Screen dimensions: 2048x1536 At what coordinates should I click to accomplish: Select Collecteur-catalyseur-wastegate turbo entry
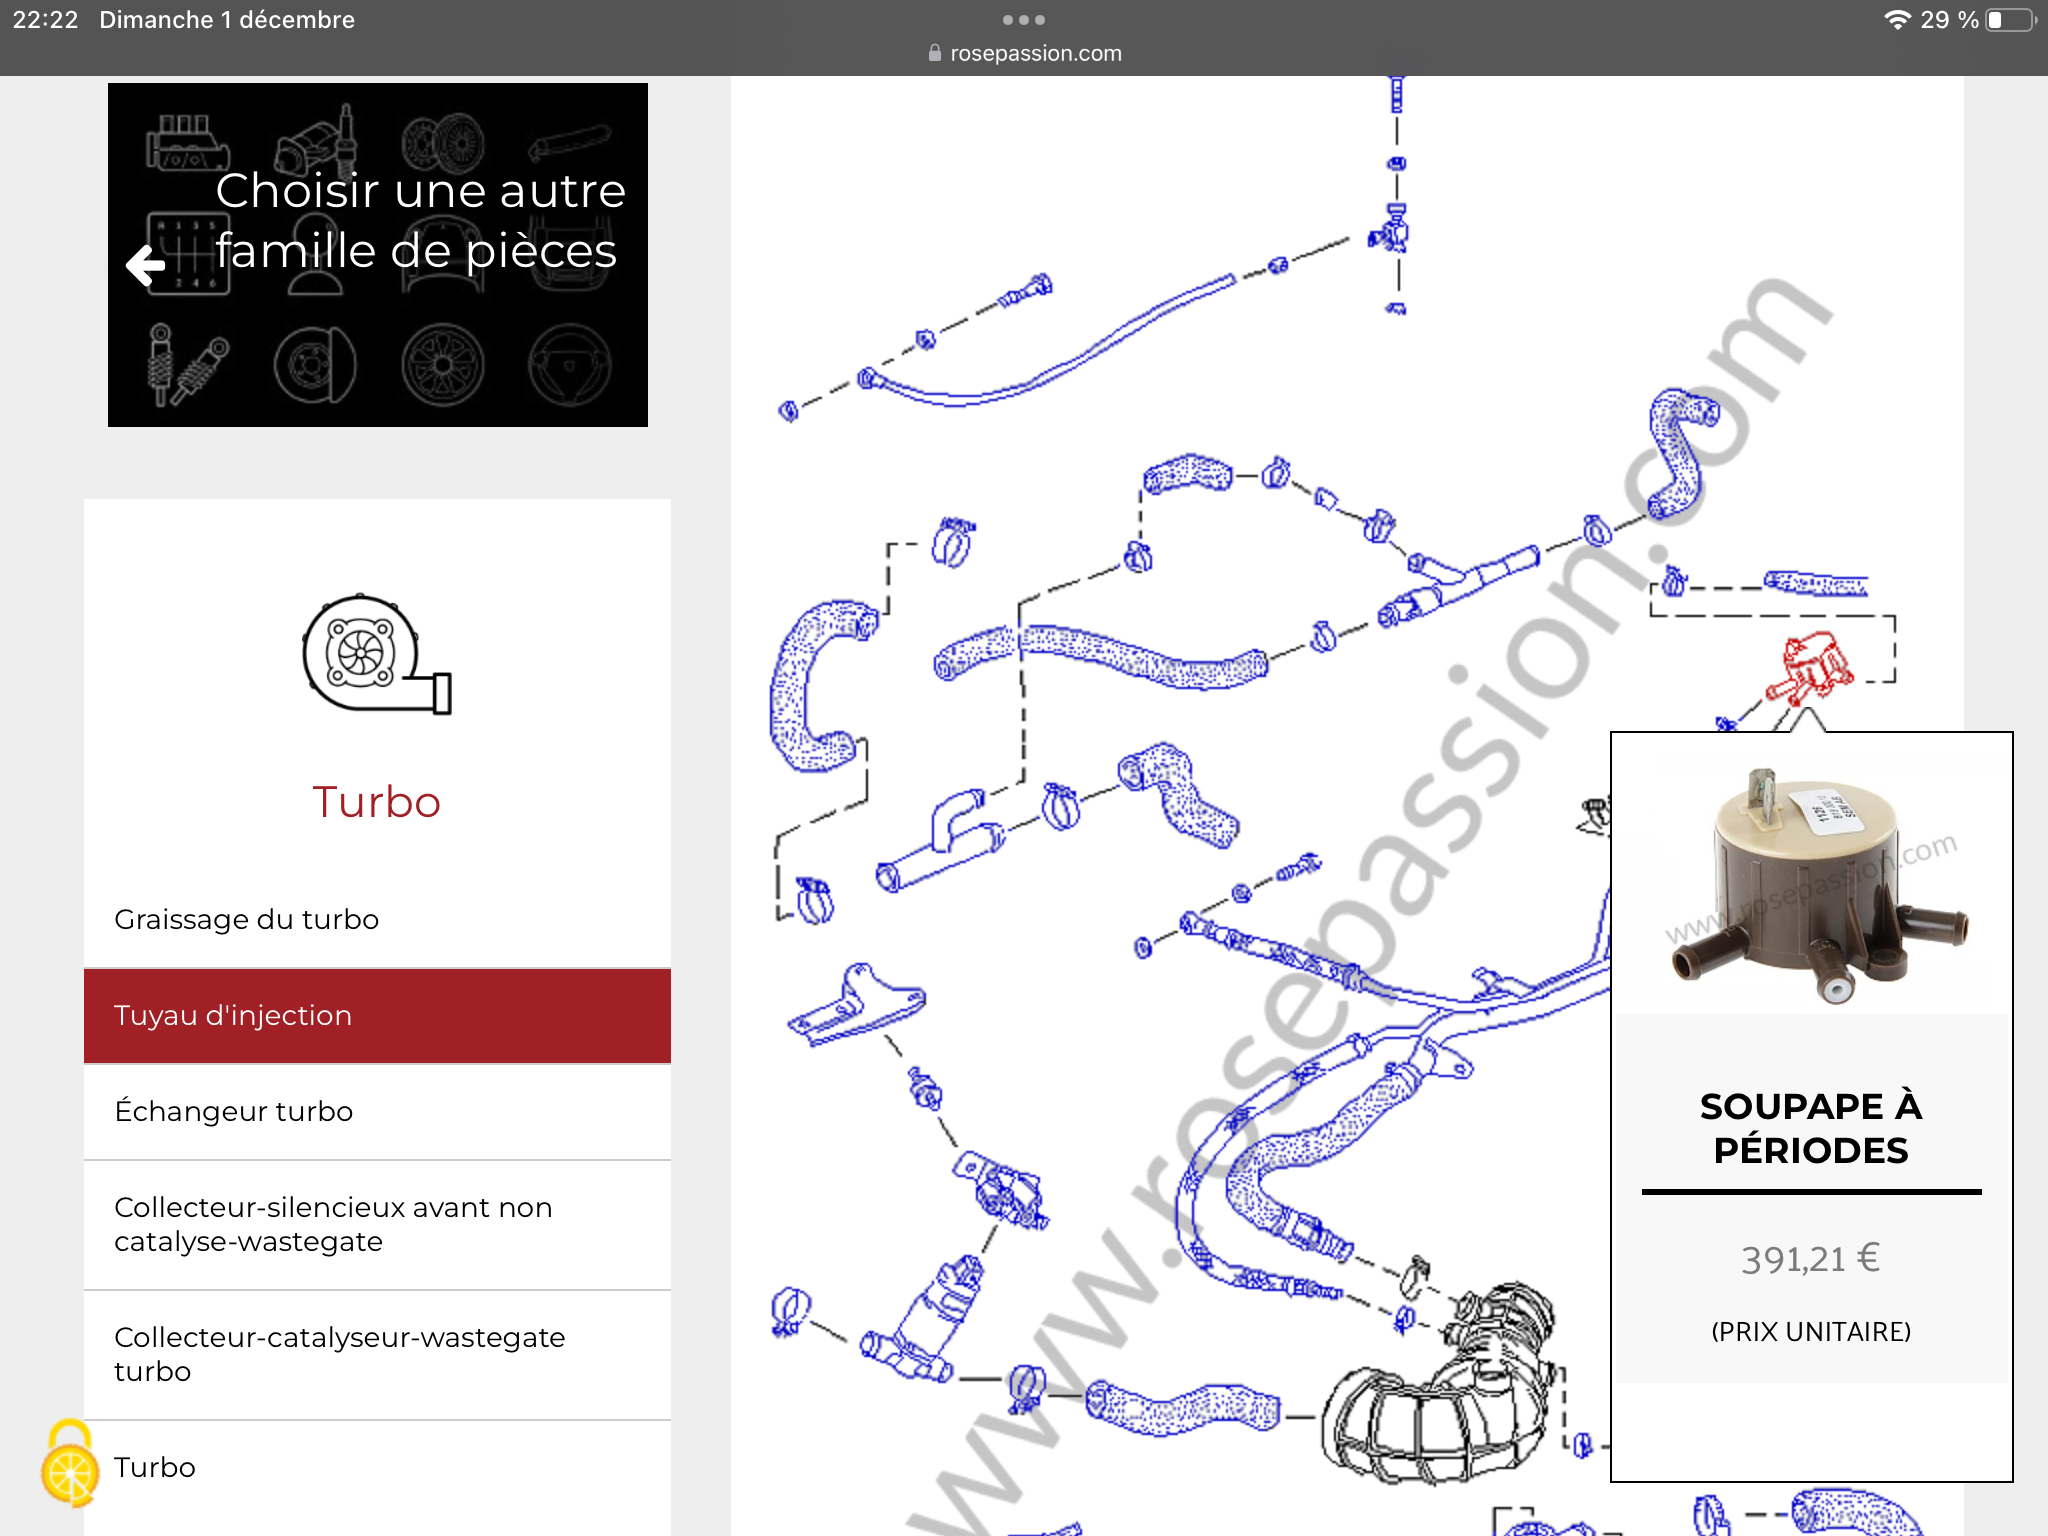[x=339, y=1354]
